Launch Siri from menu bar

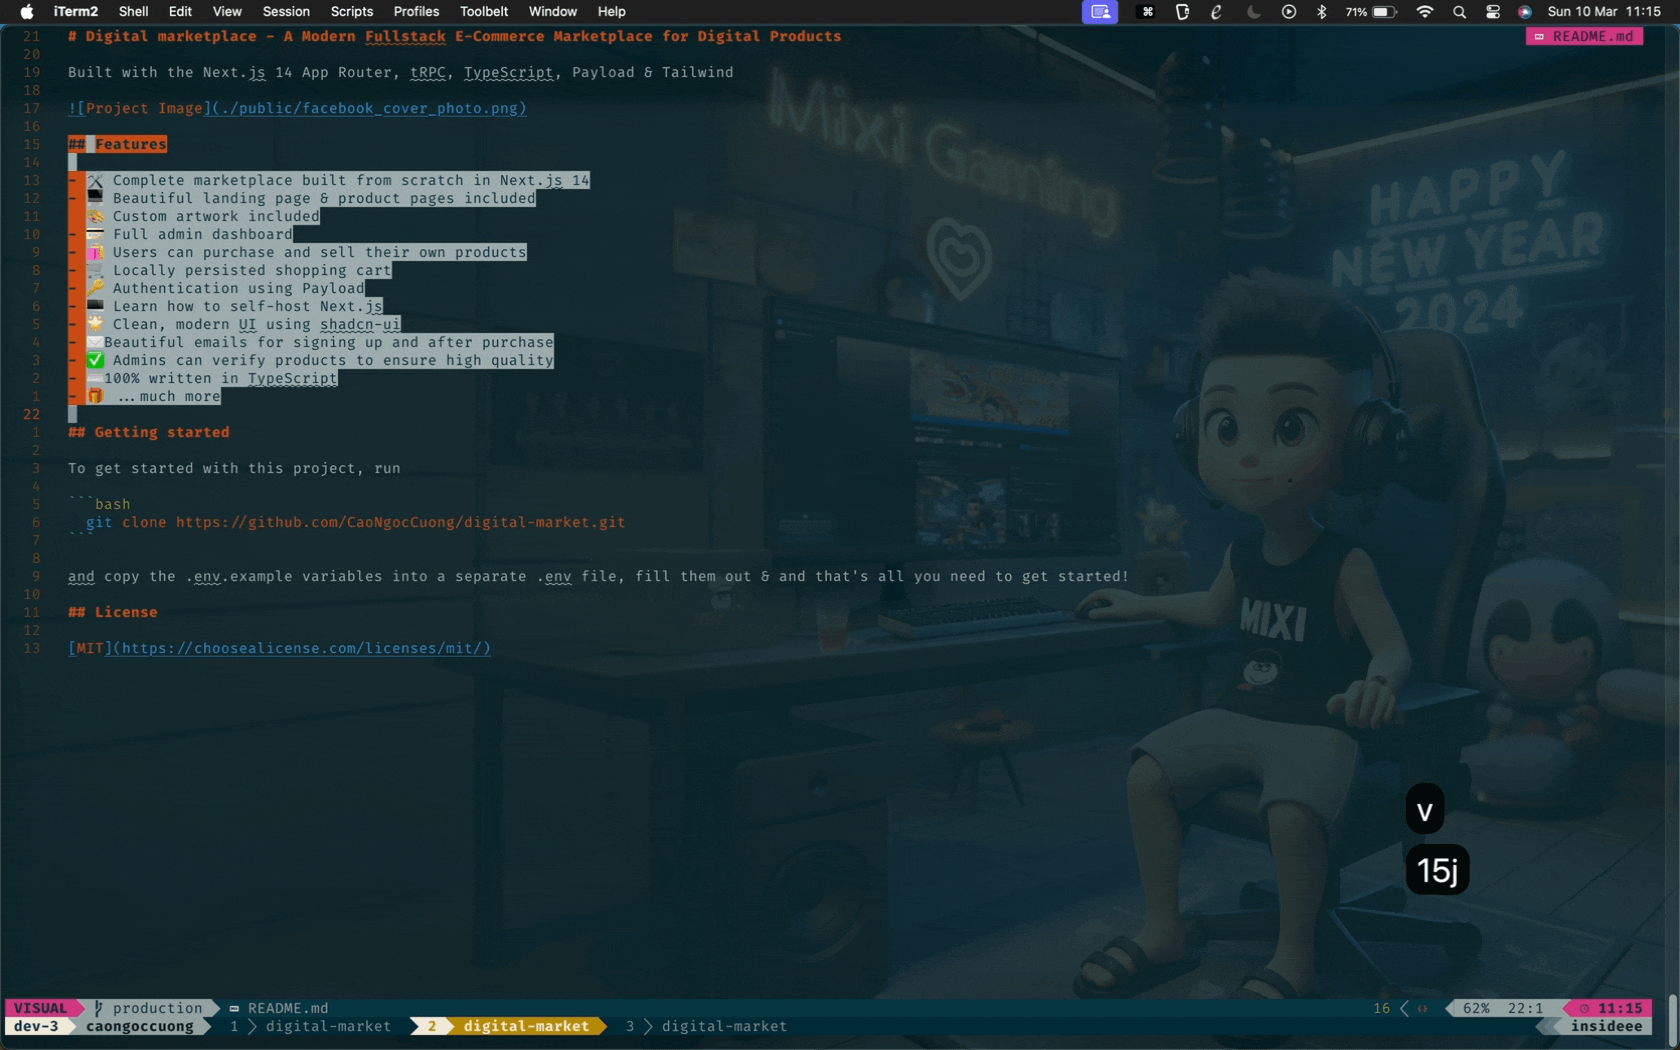(1525, 12)
